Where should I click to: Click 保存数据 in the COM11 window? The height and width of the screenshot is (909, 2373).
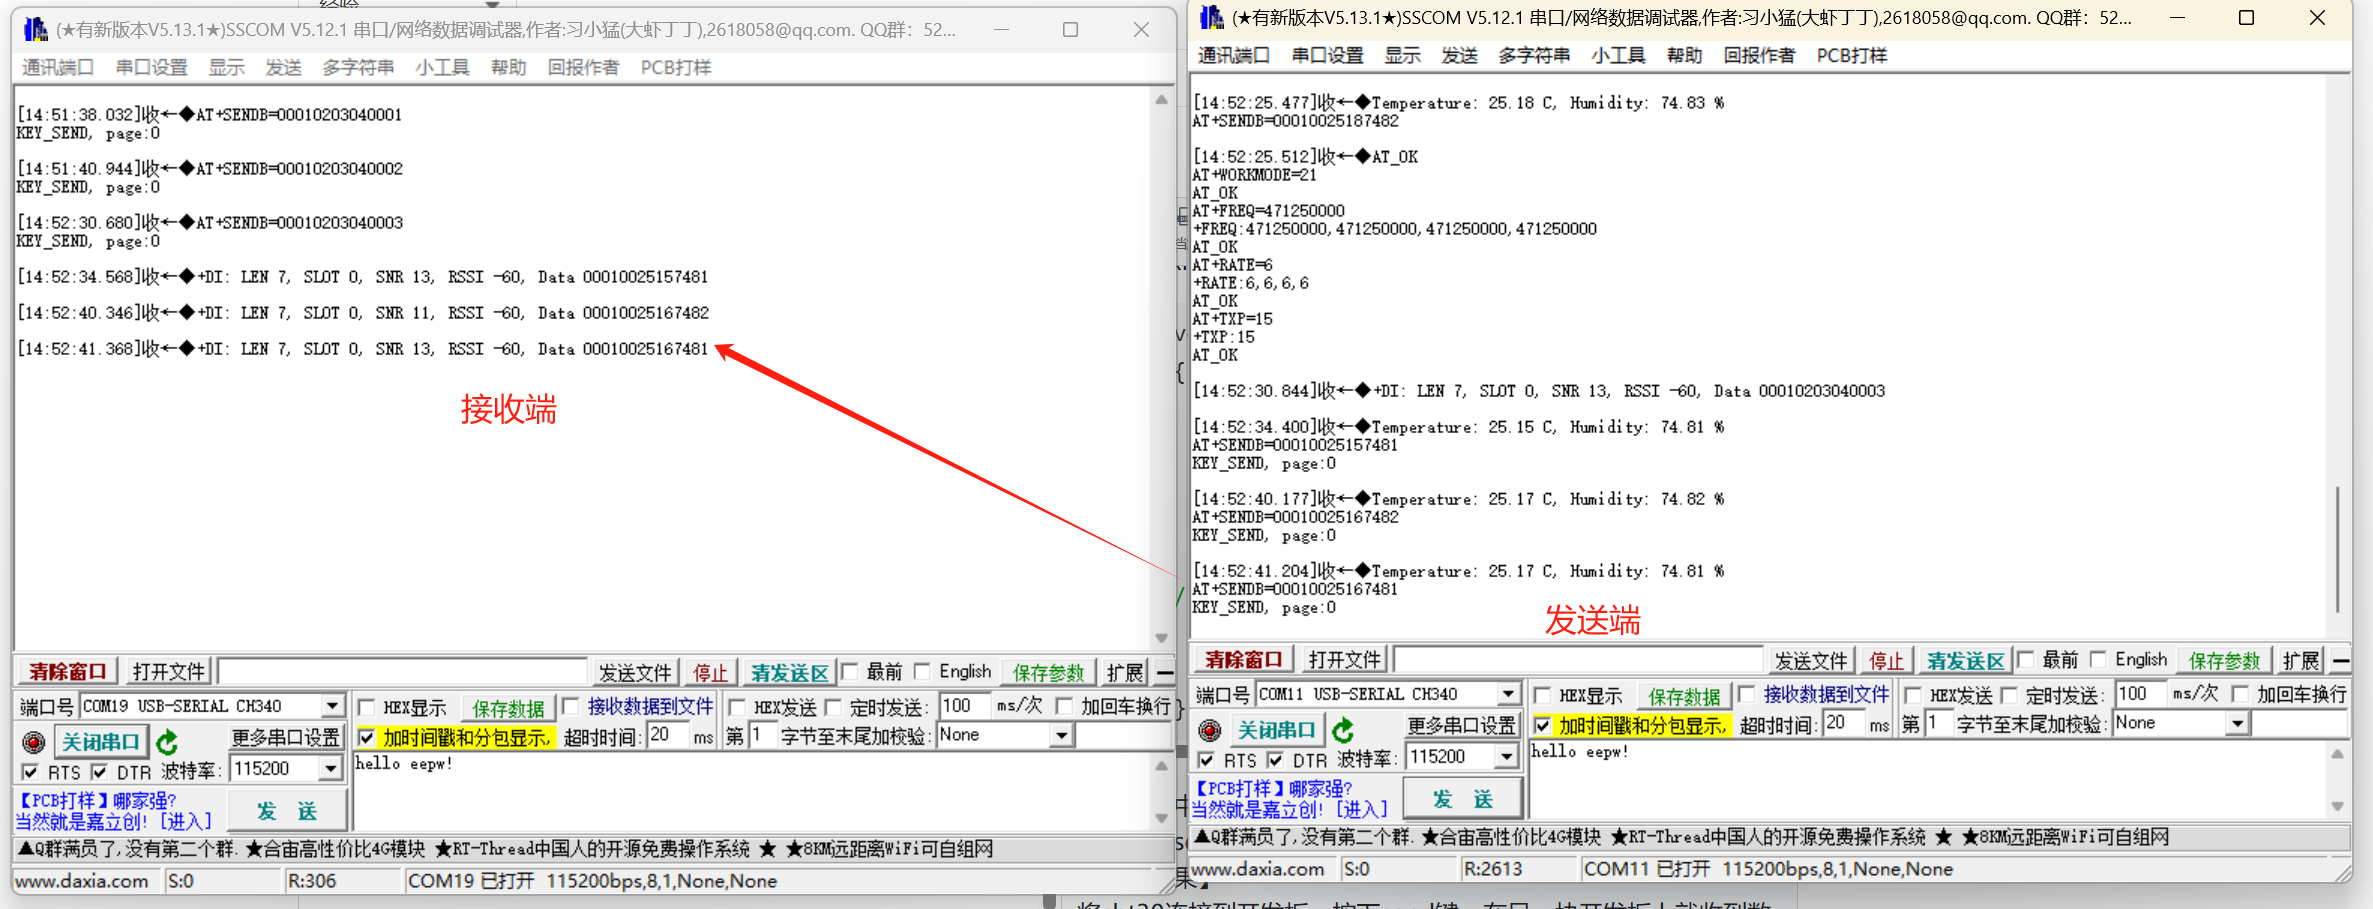[x=1684, y=696]
